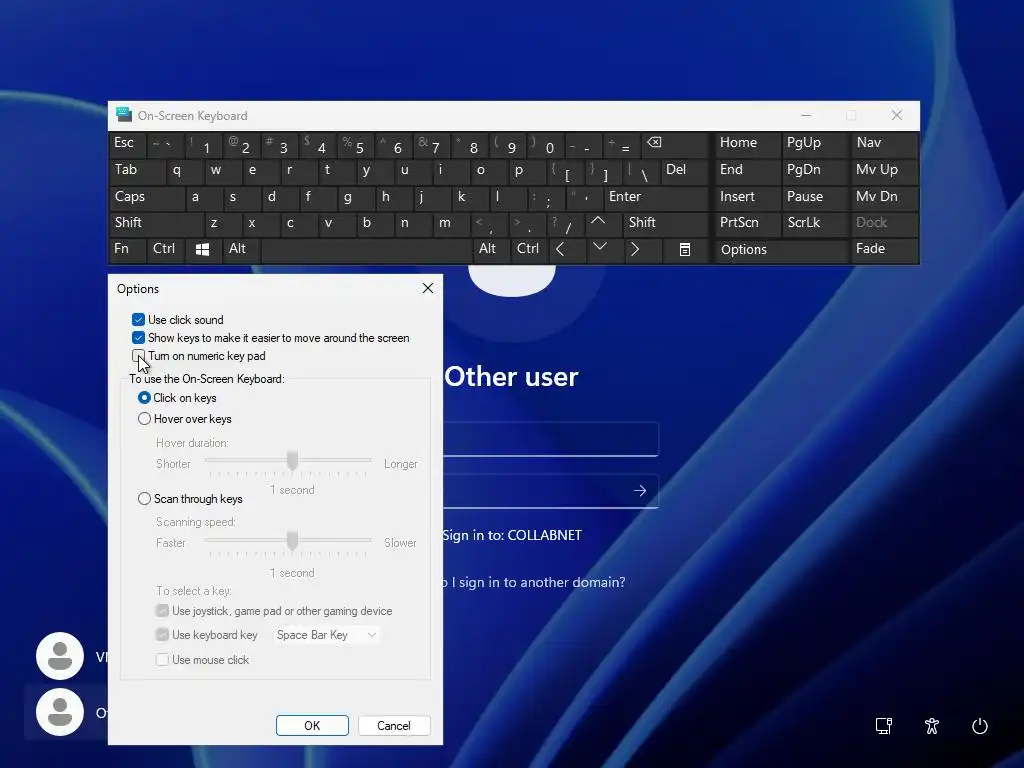The height and width of the screenshot is (768, 1024).
Task: Click OK in Options dialog
Action: 312,726
